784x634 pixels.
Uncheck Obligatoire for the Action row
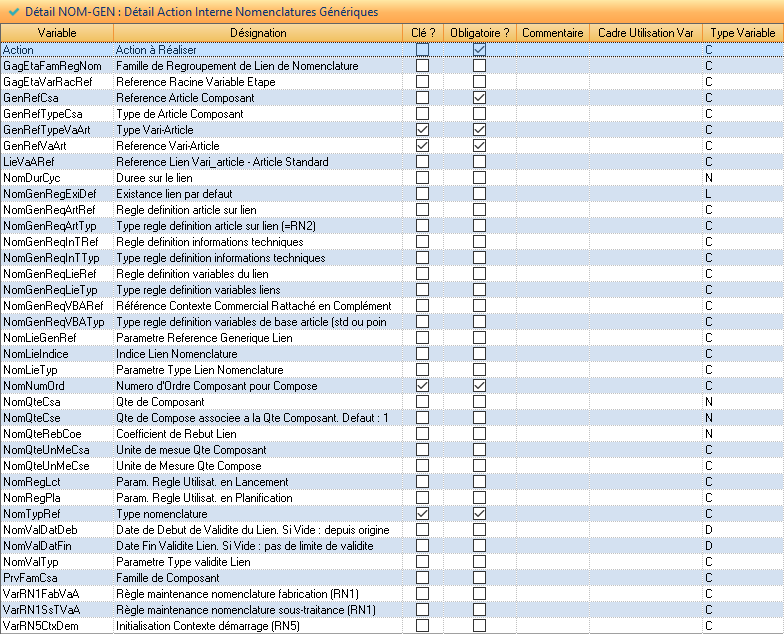pos(480,50)
